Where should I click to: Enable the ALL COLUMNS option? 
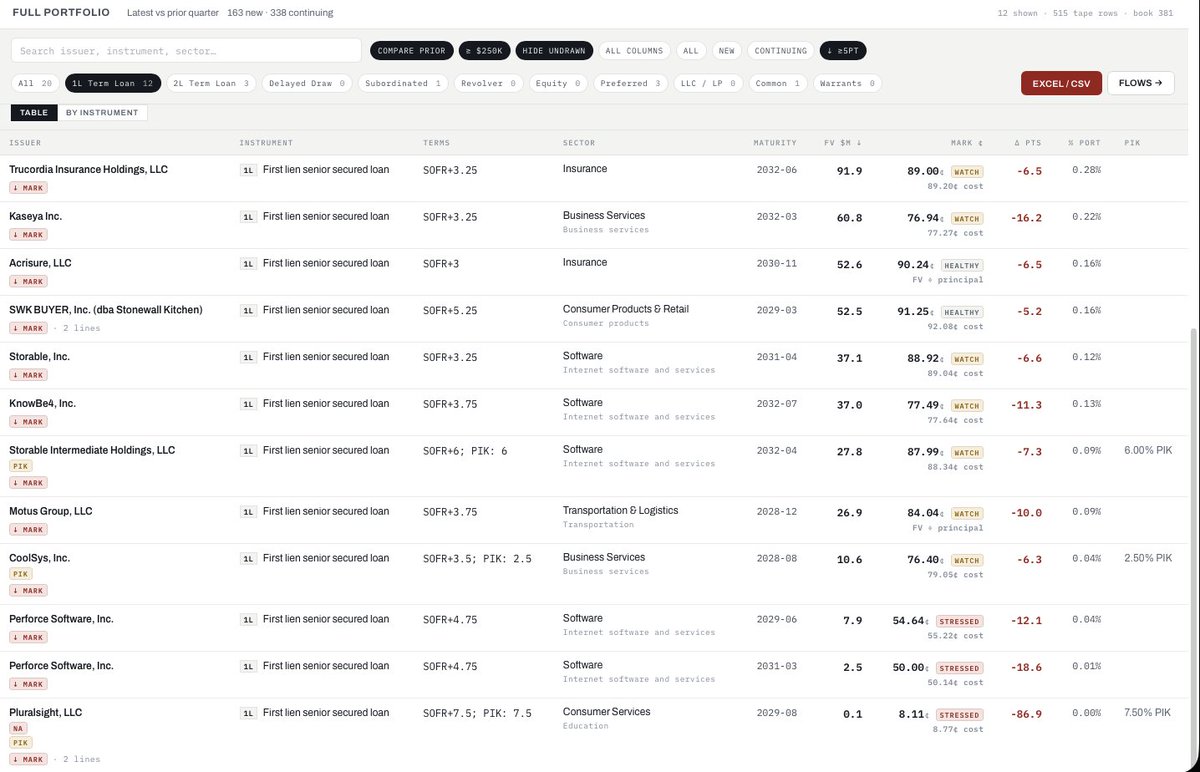pyautogui.click(x=634, y=50)
